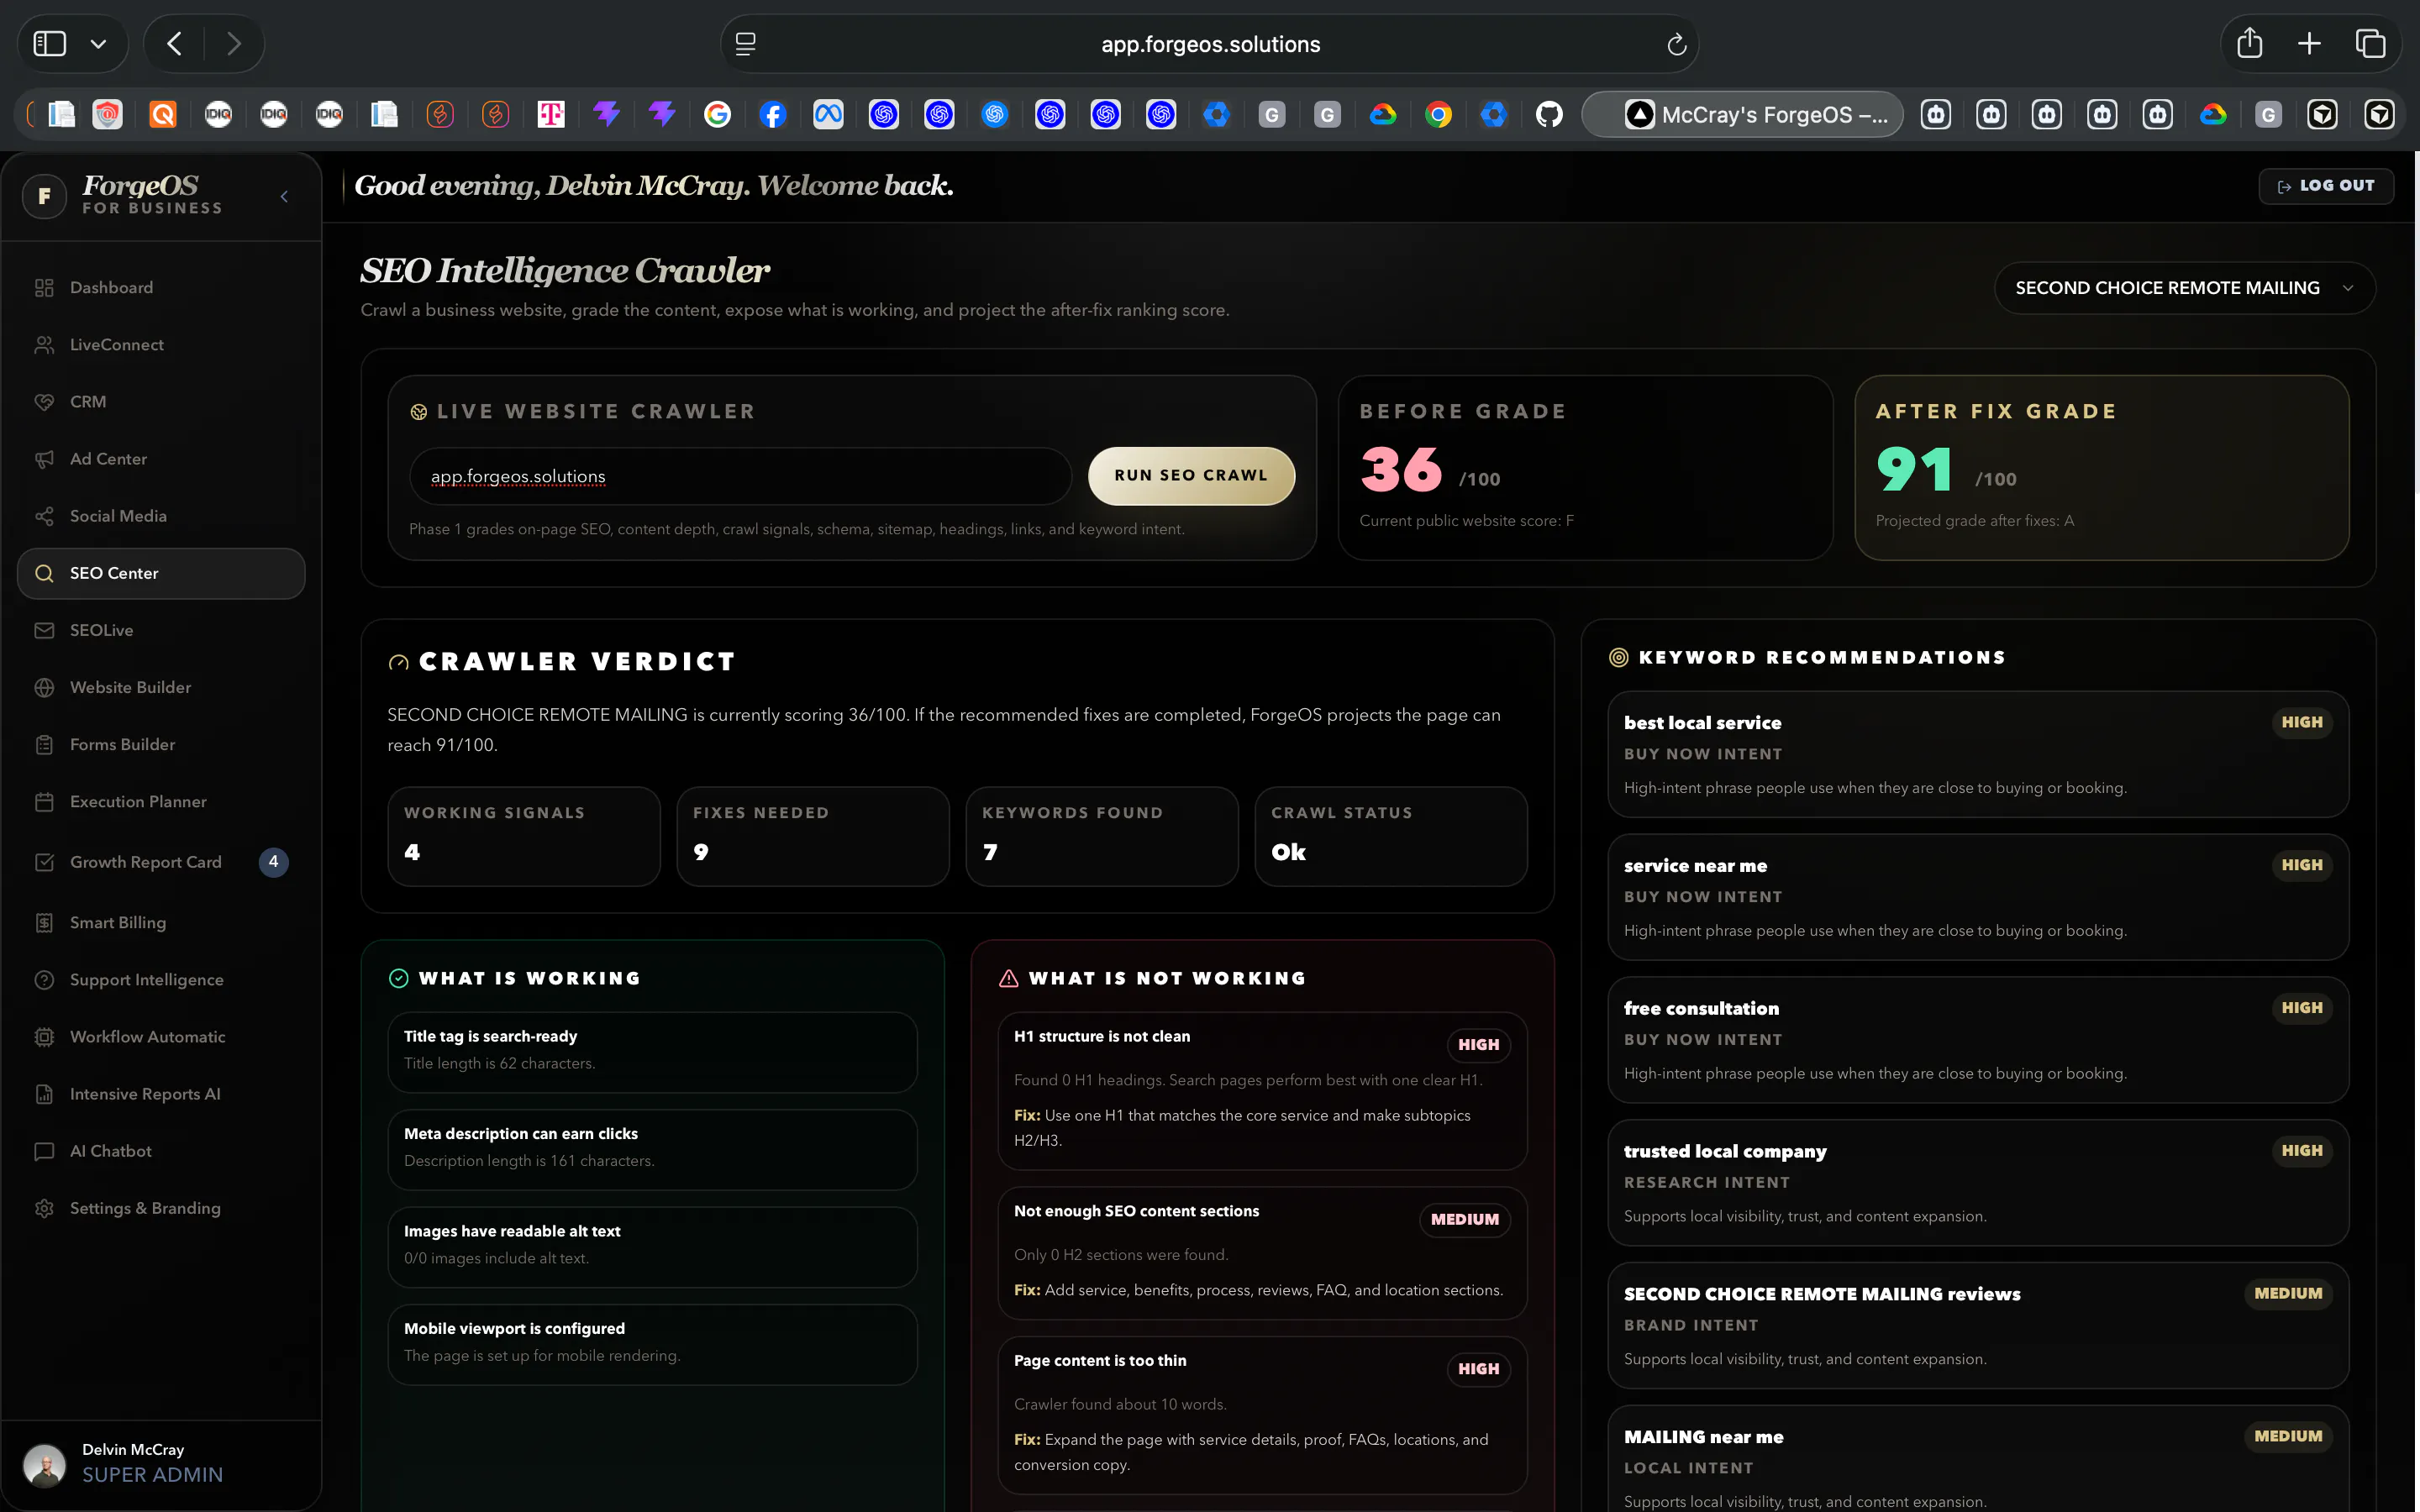Open Intensive Reports AI in sidebar
The height and width of the screenshot is (1512, 2420).
tap(160, 1094)
